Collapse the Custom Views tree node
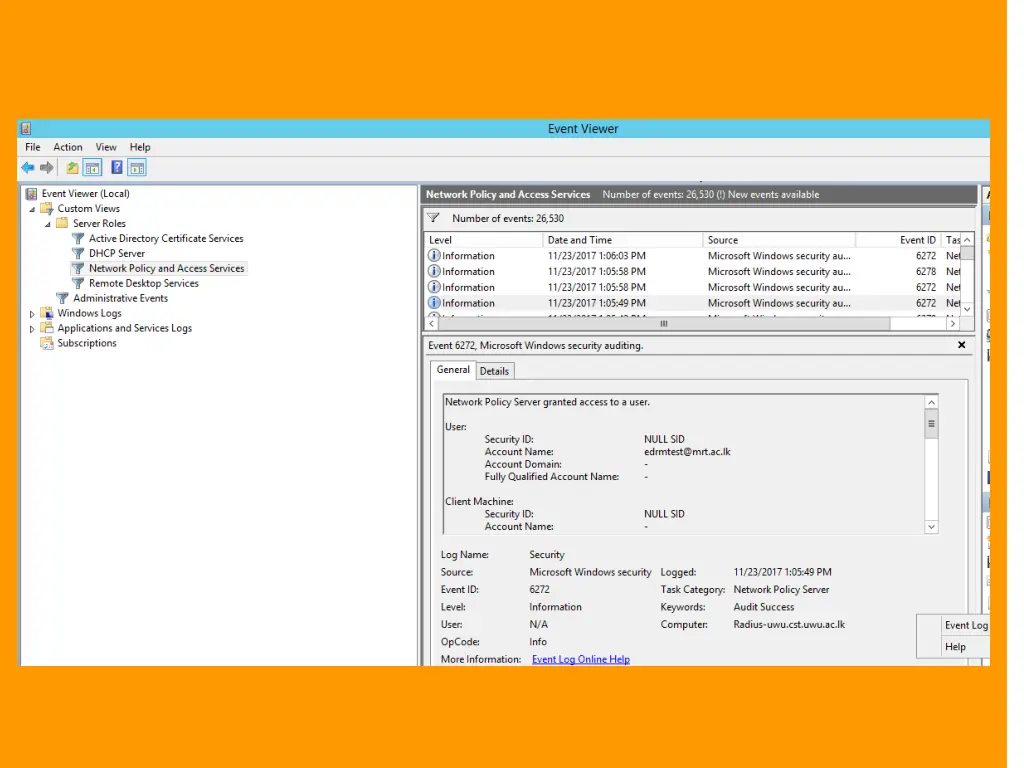This screenshot has width=1024, height=768. [32, 209]
